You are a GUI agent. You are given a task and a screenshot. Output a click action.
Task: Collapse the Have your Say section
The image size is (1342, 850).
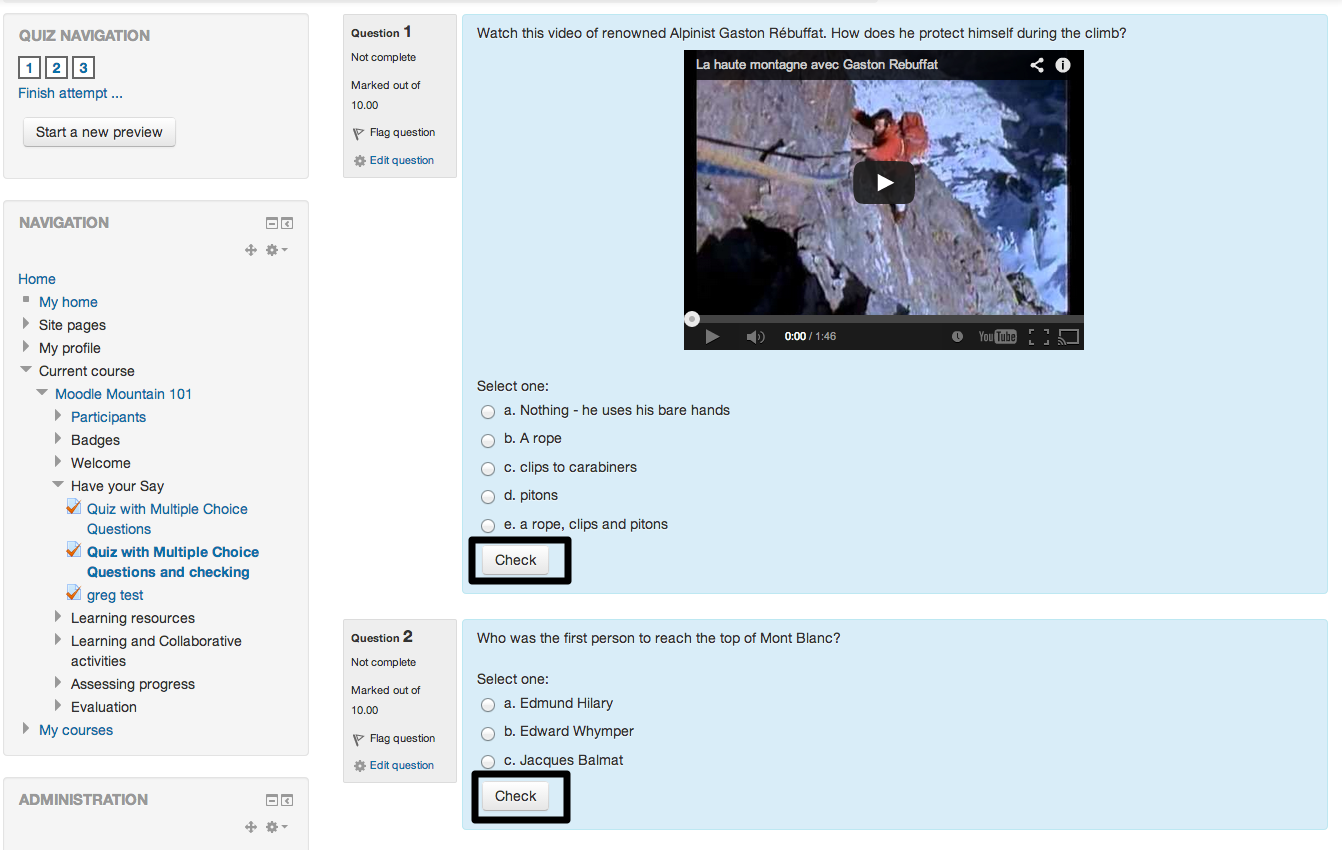click(x=58, y=485)
